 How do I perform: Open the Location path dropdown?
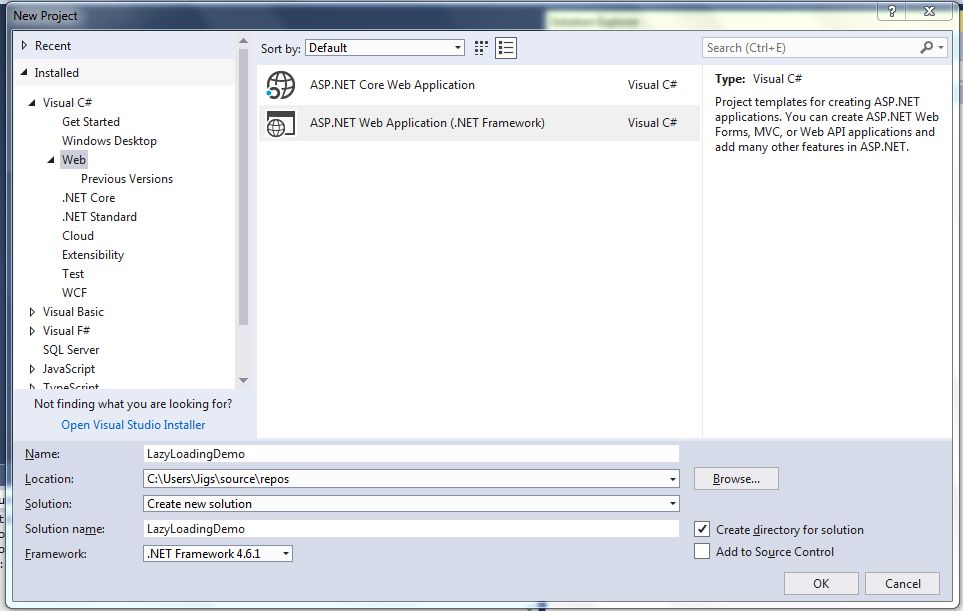pyautogui.click(x=673, y=479)
